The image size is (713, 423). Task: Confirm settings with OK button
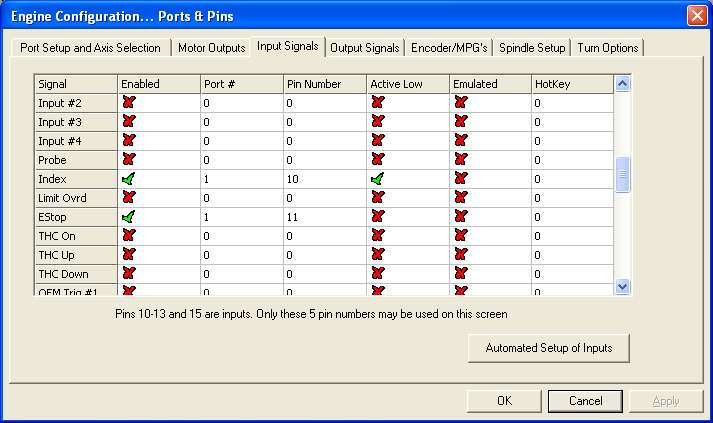tap(504, 401)
